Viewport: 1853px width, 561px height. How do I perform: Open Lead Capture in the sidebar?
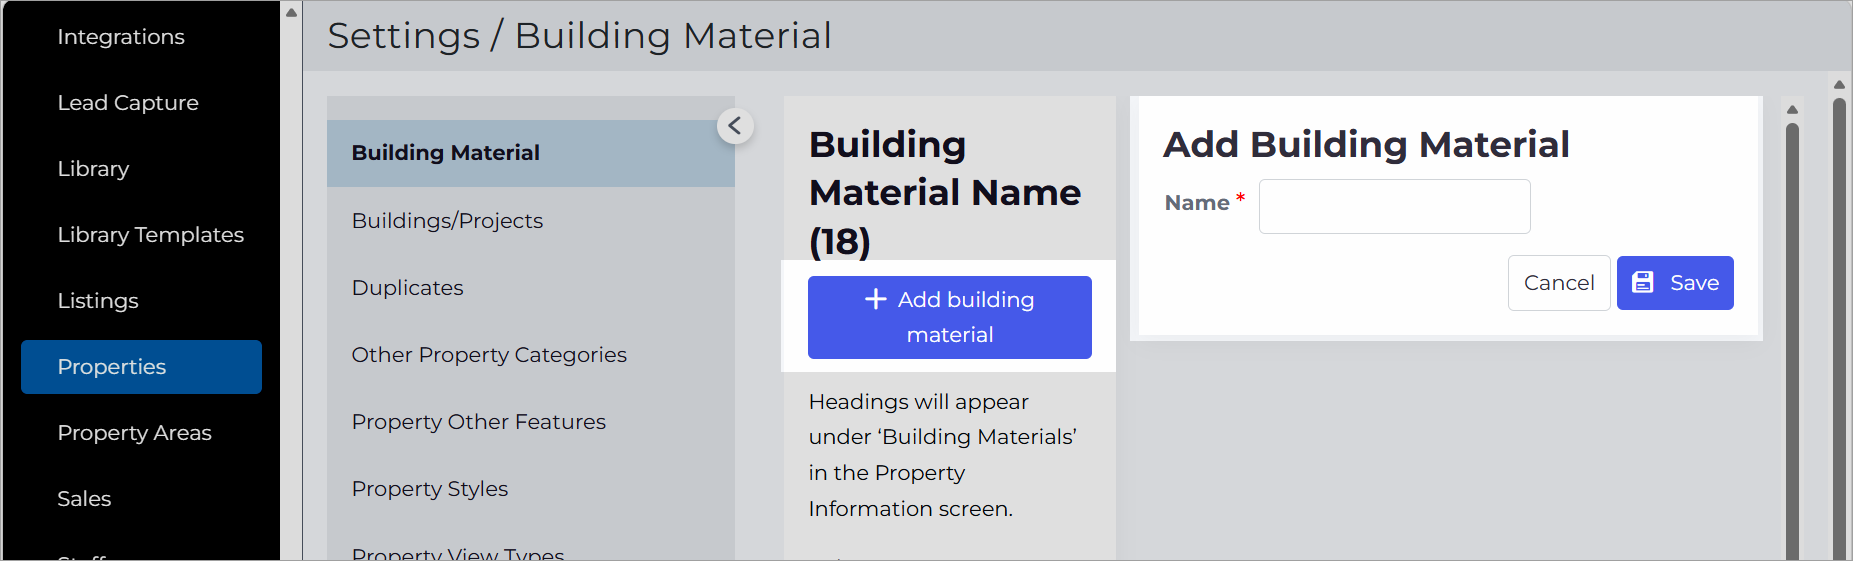(x=128, y=103)
